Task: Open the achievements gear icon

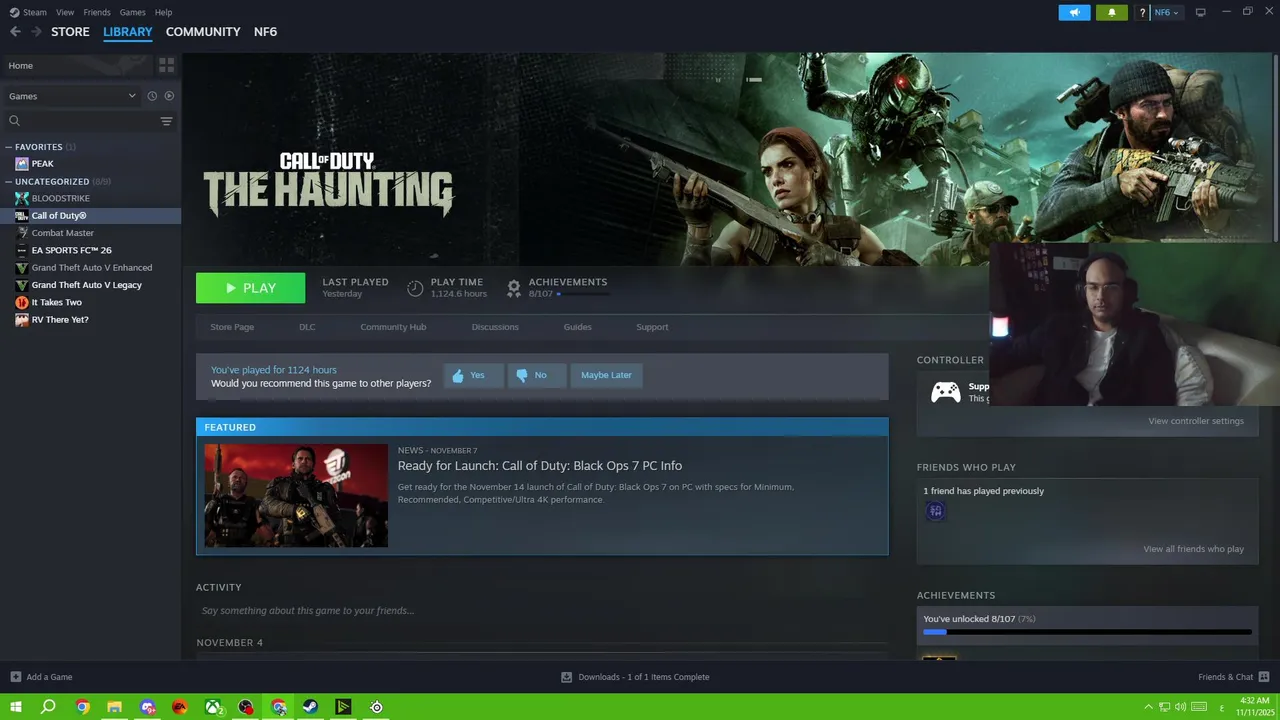Action: coord(514,288)
